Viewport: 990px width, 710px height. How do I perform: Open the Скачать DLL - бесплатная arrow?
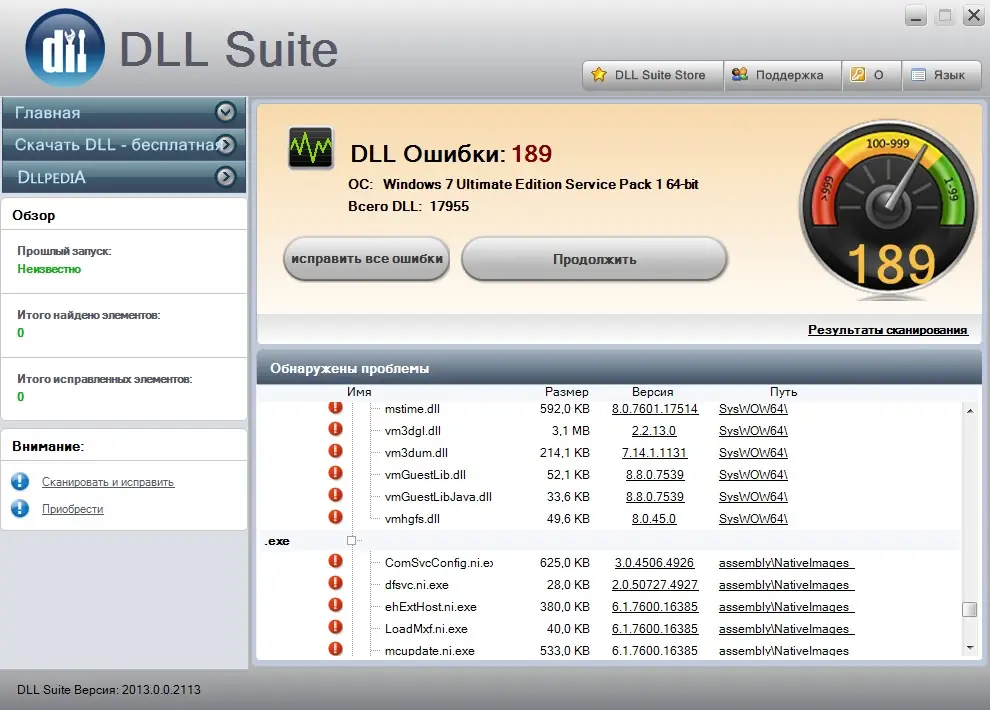(225, 145)
